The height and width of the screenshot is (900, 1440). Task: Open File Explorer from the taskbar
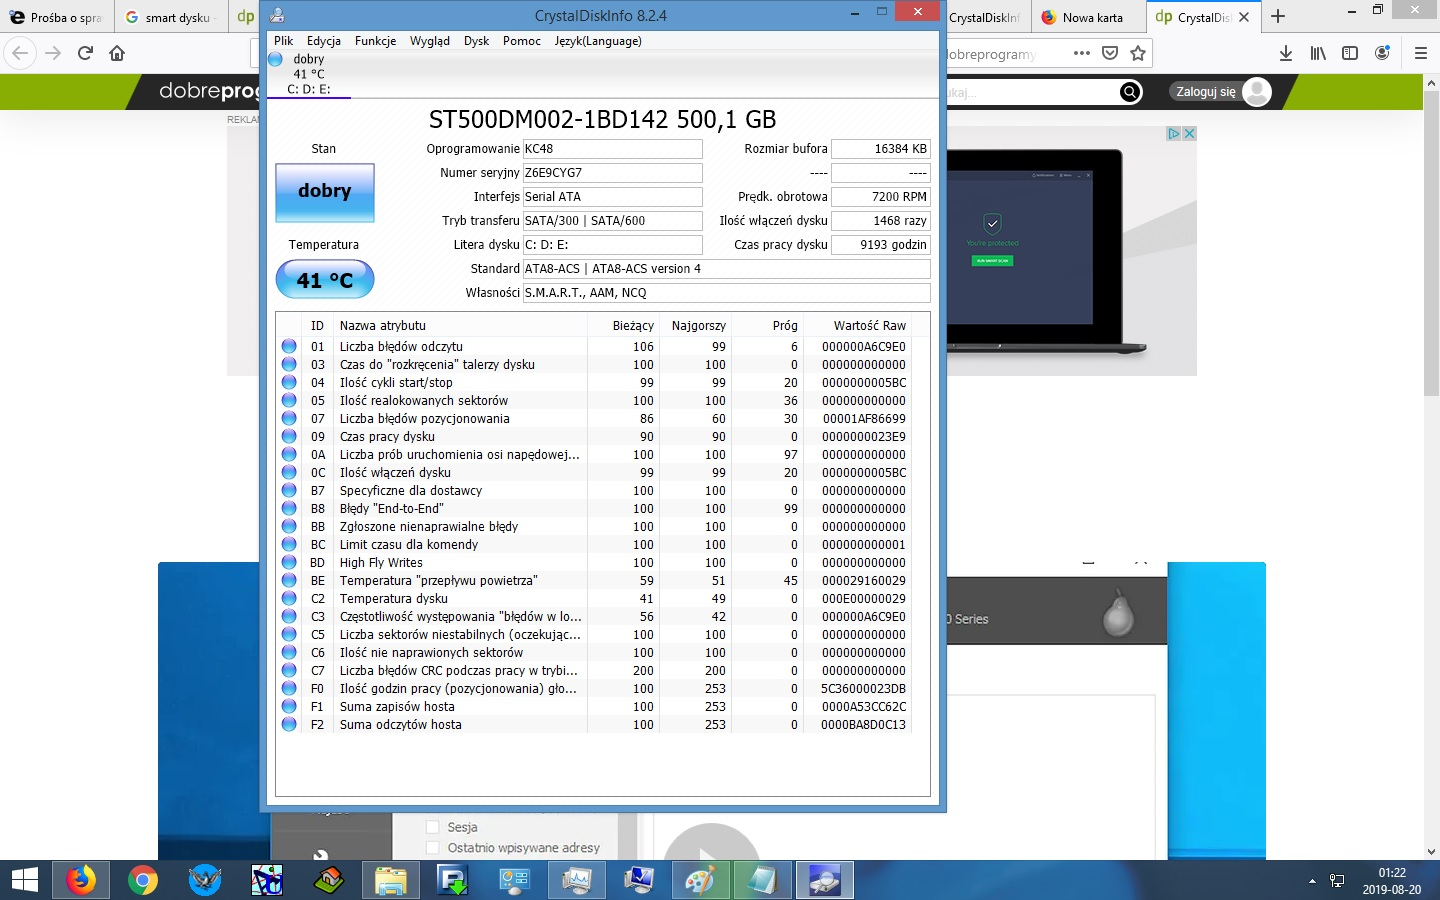[x=391, y=880]
